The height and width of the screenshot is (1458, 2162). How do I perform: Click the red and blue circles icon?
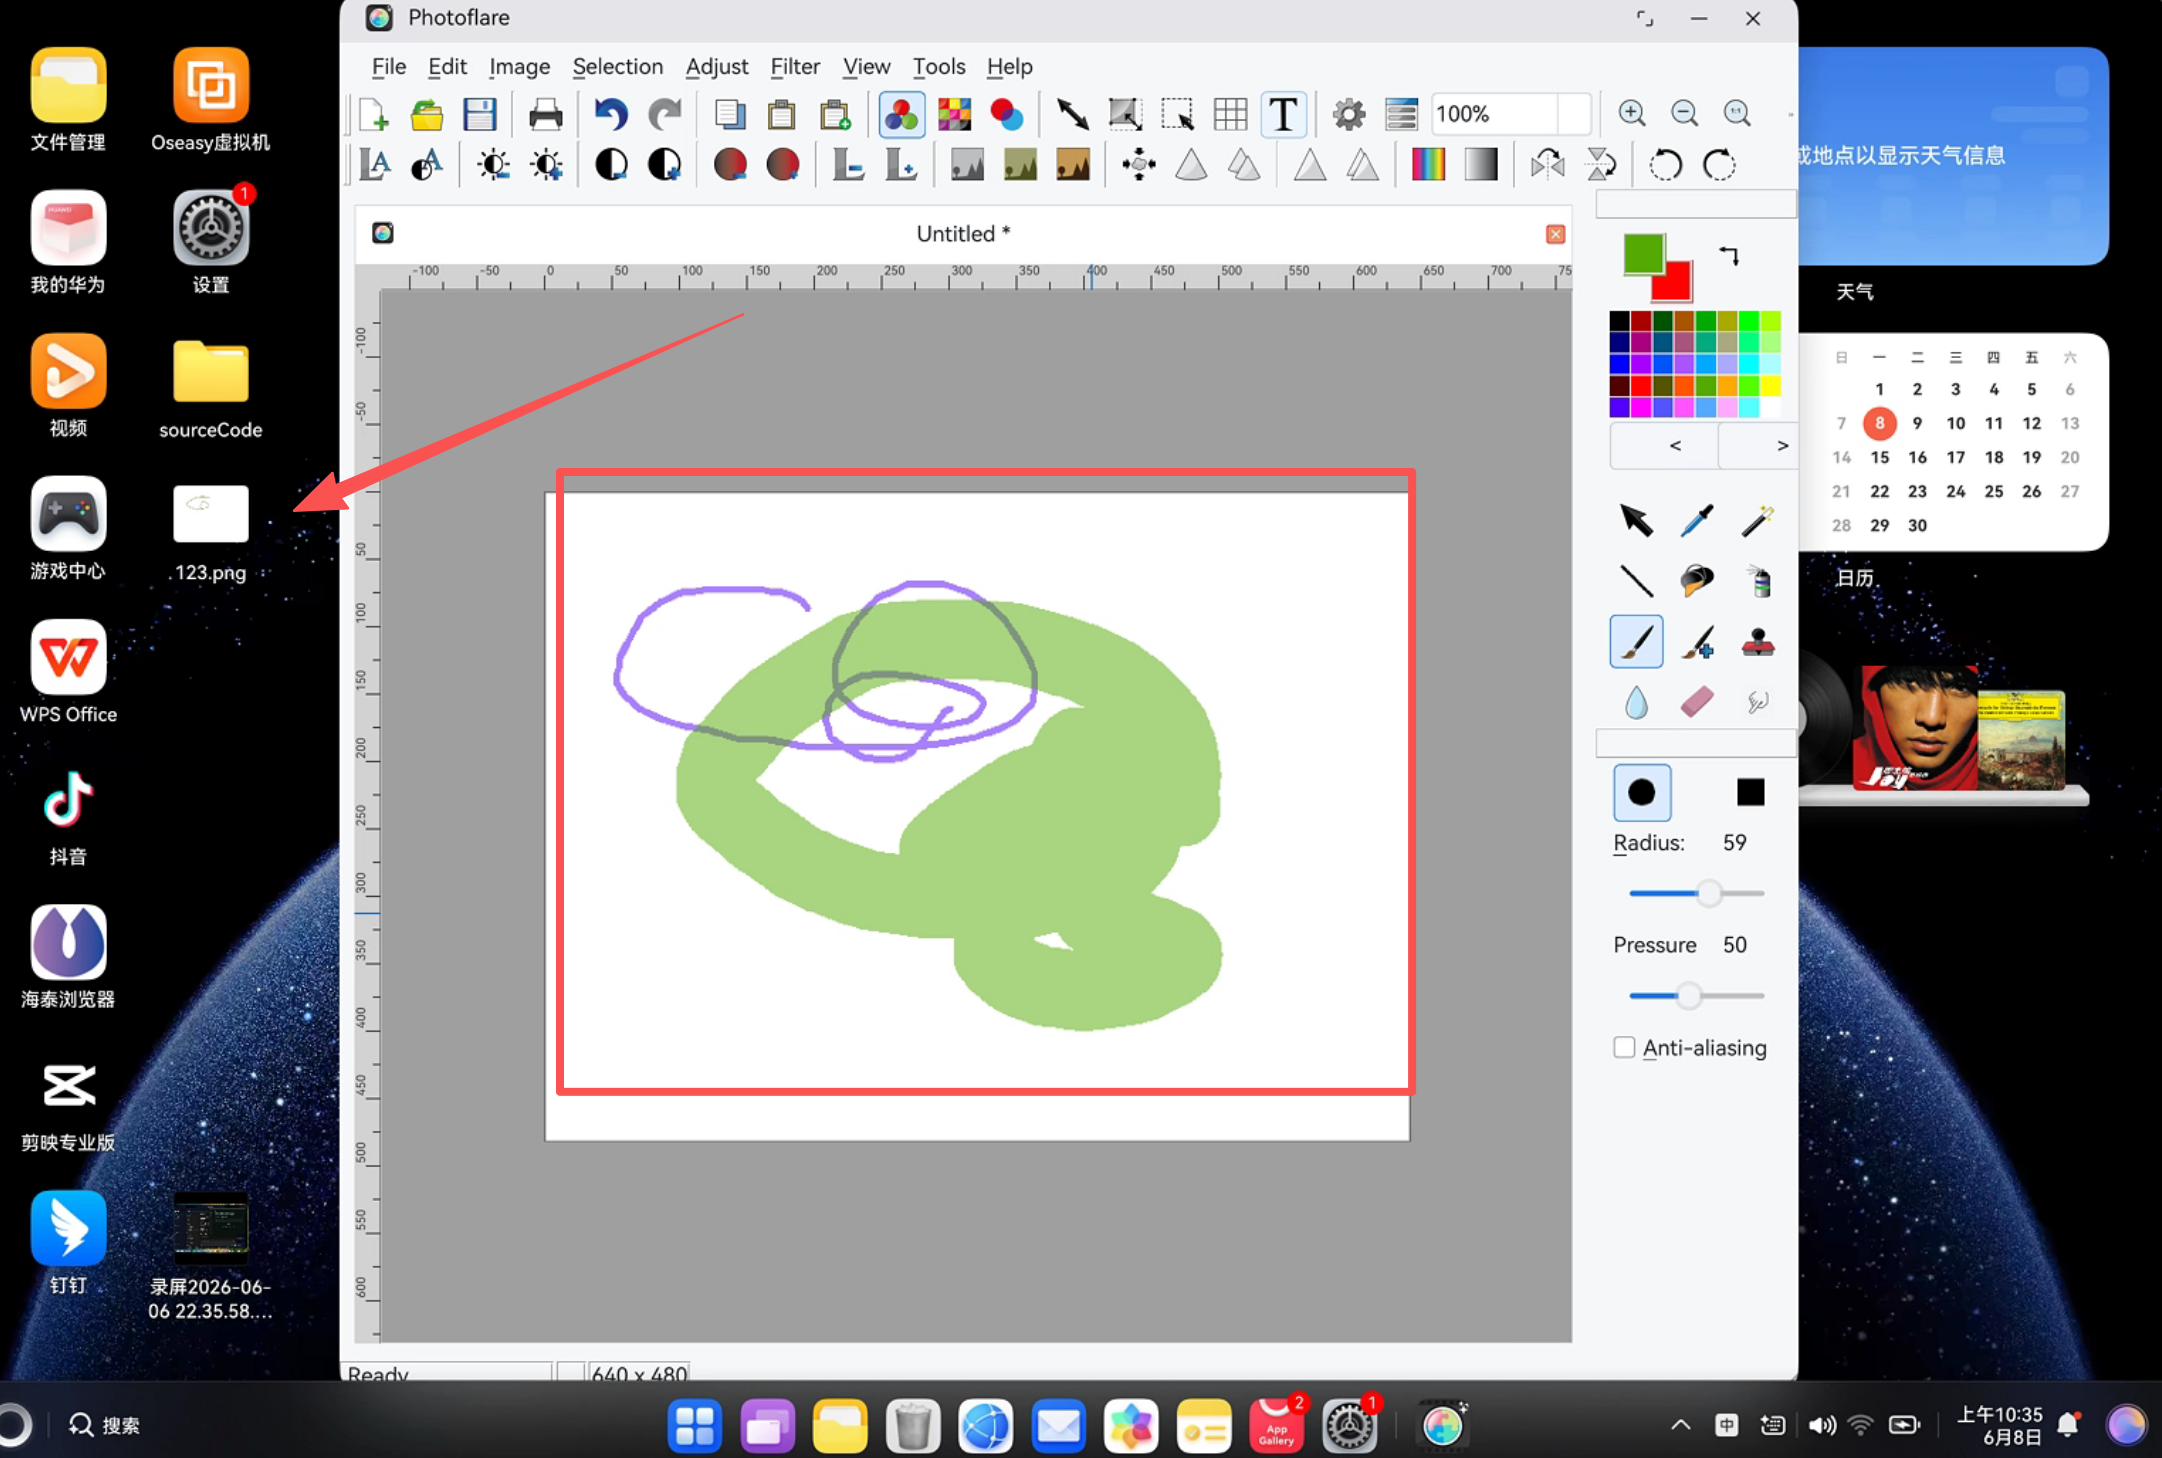(x=1007, y=115)
